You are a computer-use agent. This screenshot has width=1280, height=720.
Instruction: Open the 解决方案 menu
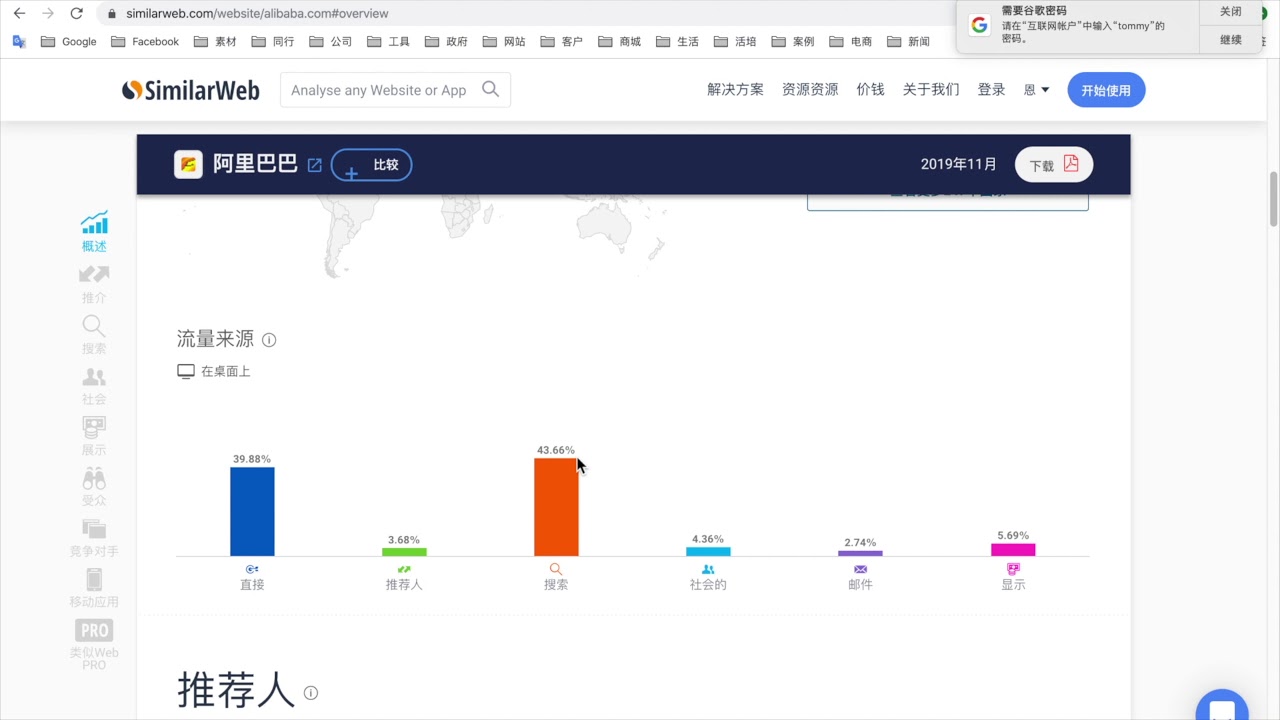tap(735, 90)
